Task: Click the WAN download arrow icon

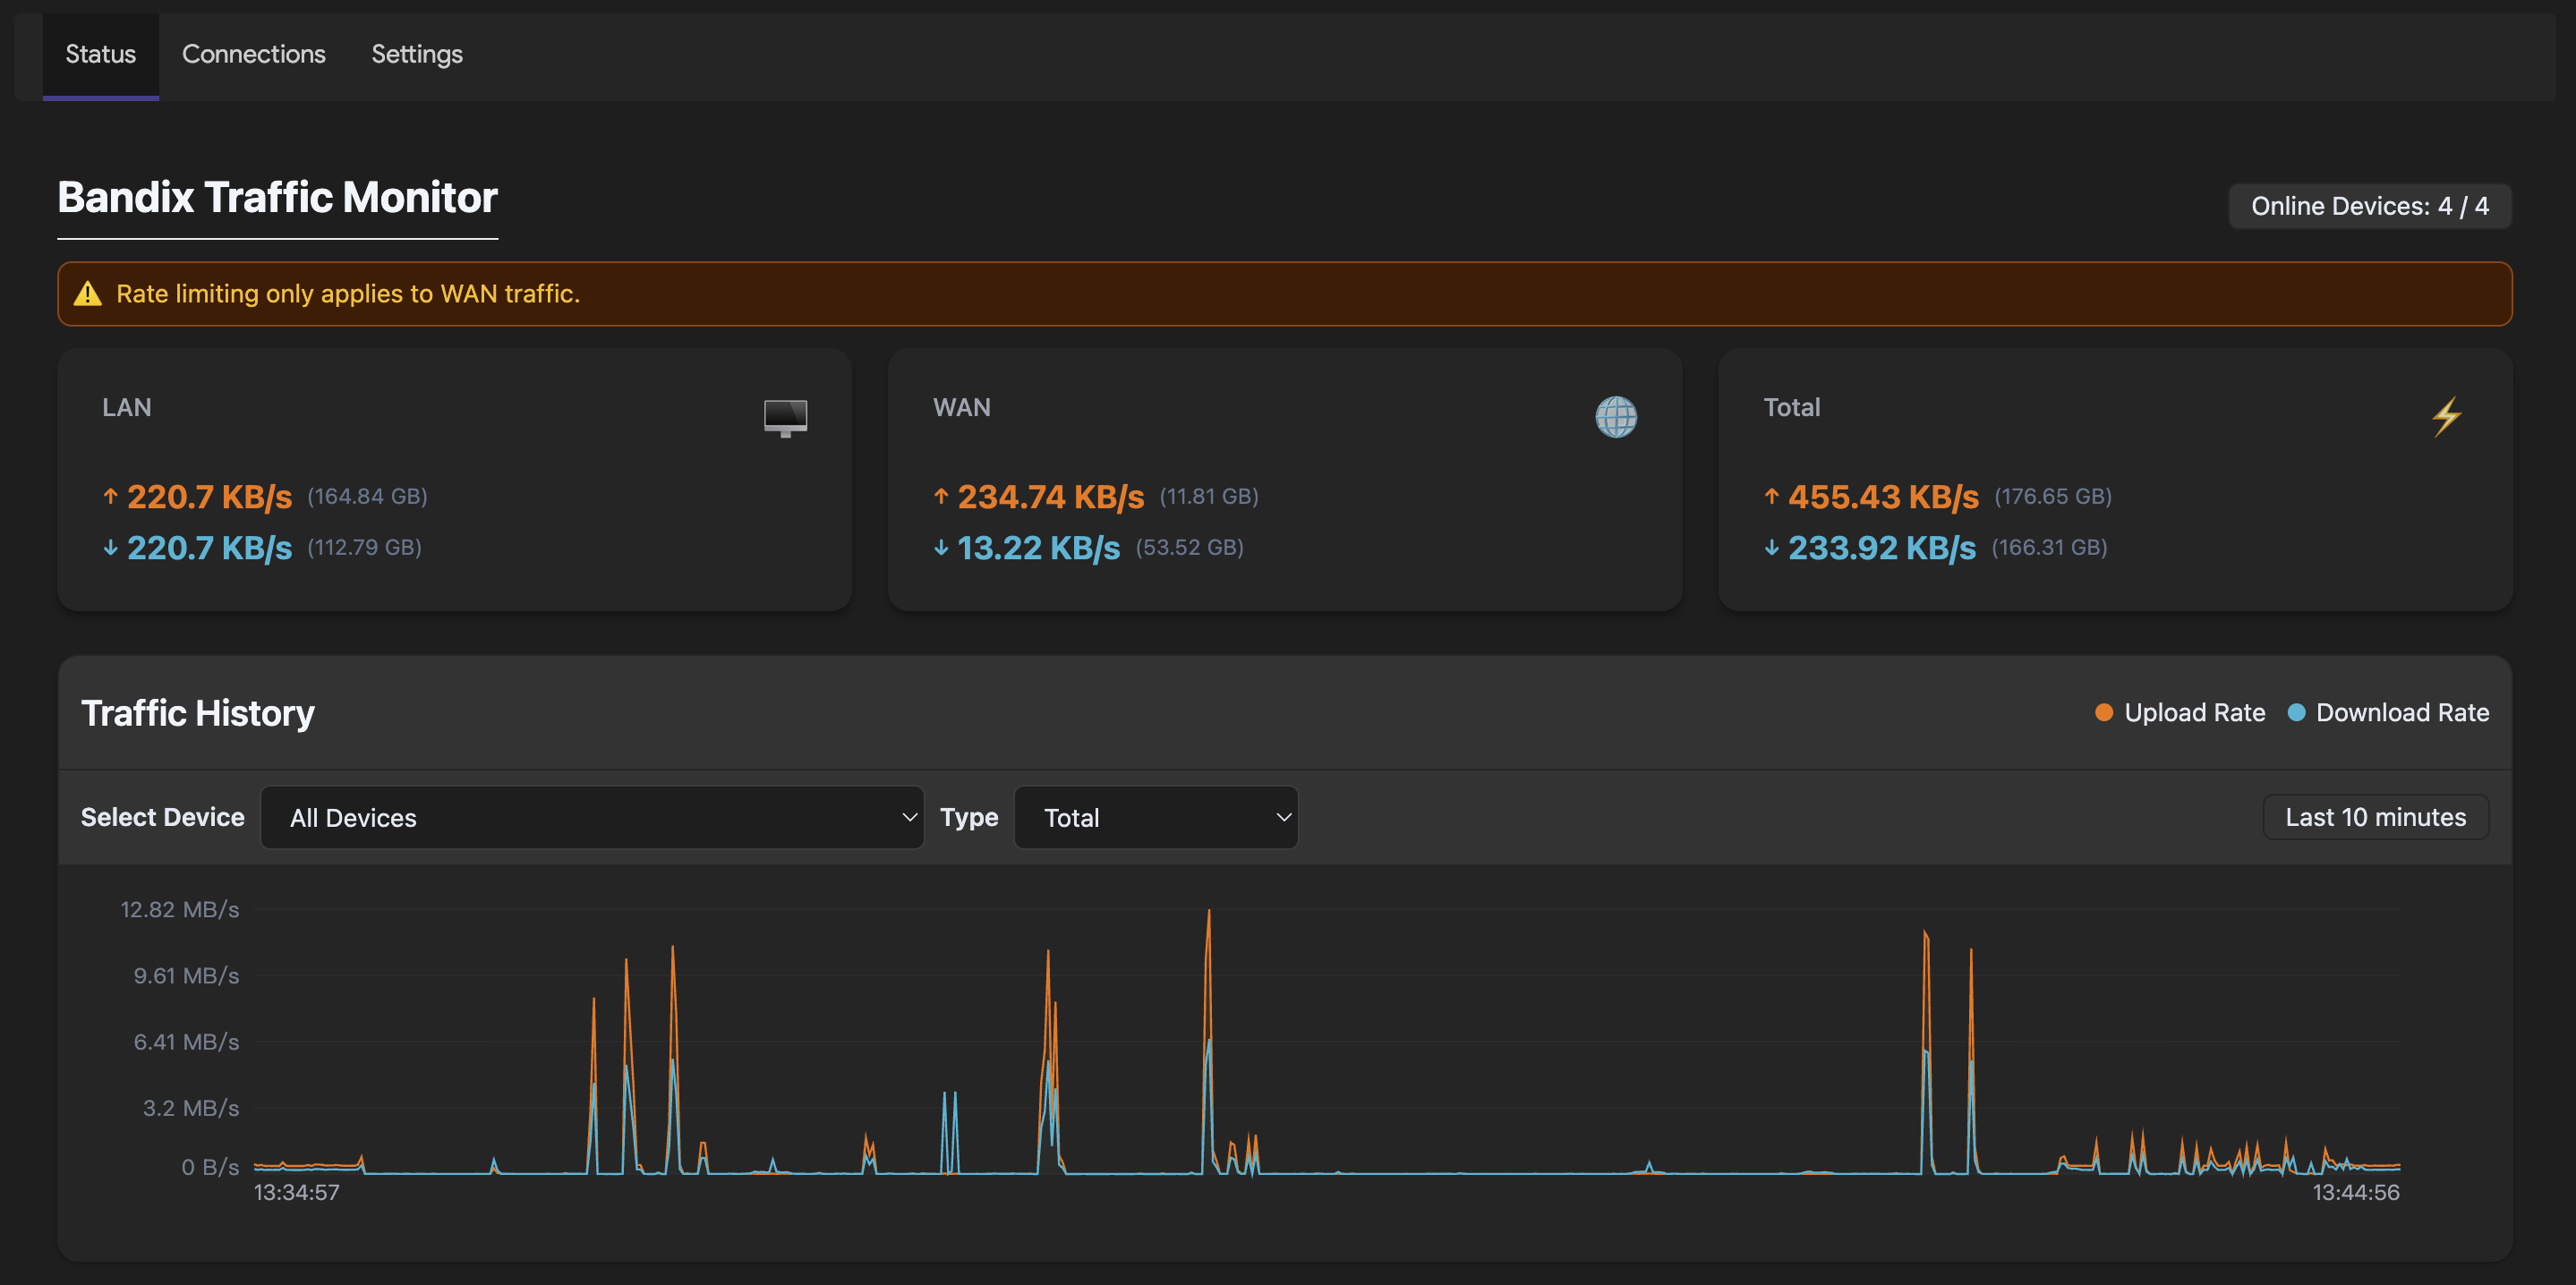Action: click(941, 548)
